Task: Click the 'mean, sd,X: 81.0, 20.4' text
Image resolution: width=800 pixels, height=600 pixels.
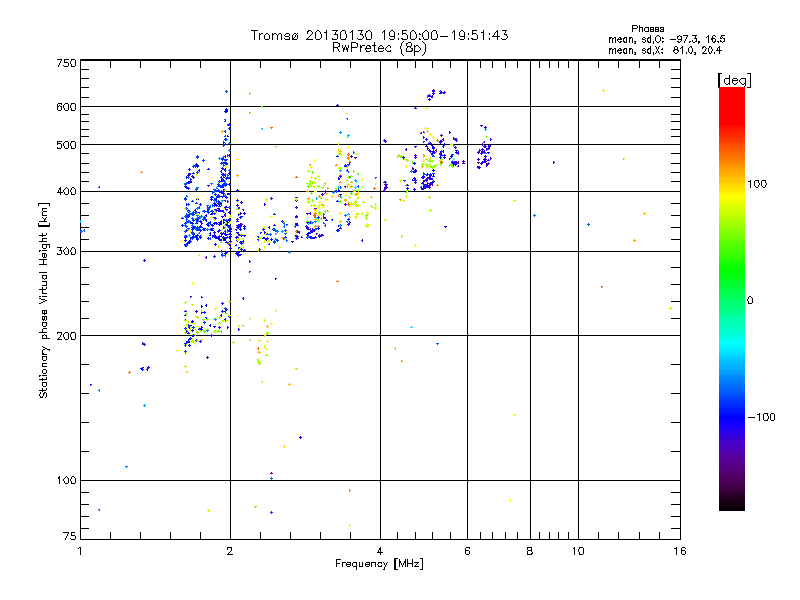Action: (x=665, y=50)
